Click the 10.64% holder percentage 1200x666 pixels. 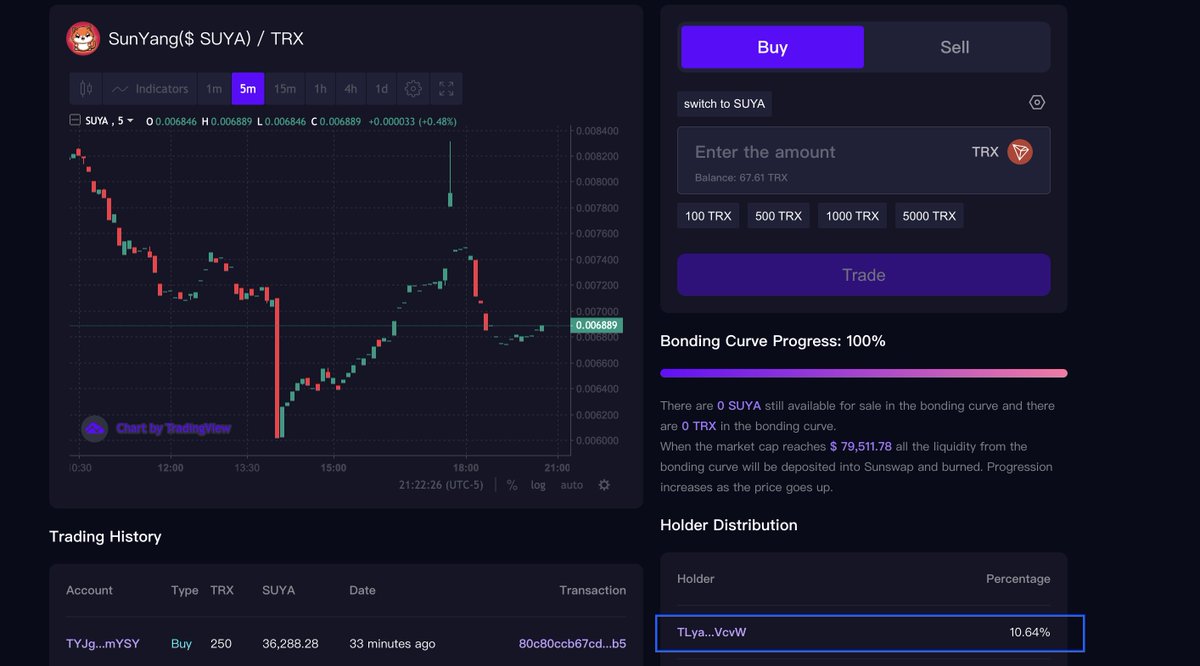[x=1030, y=632]
